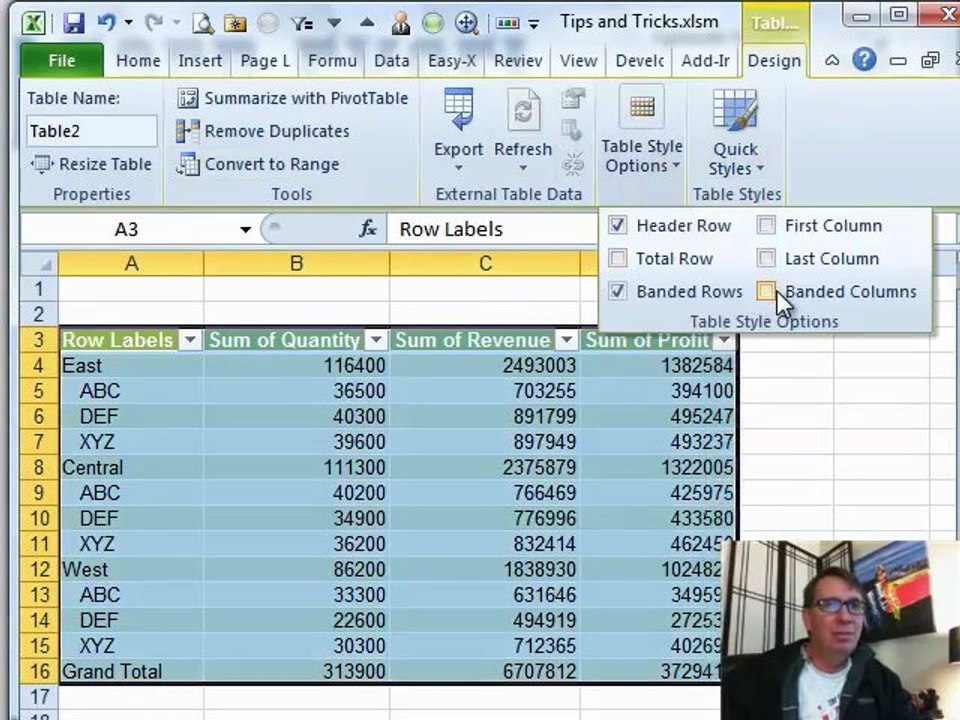Click the up triangle icon in quick access toolbar

tap(367, 23)
